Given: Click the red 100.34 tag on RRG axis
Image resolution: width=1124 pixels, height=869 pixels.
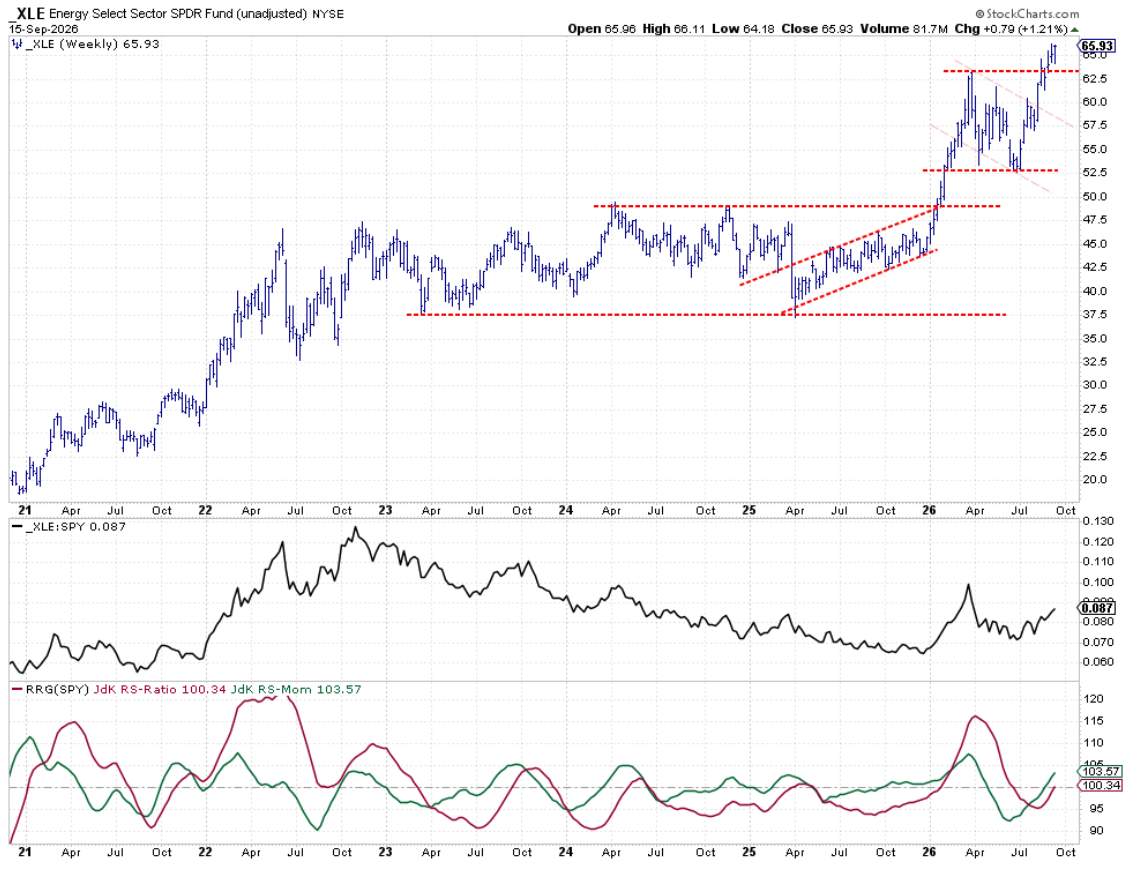Looking at the screenshot, I should [x=1100, y=785].
